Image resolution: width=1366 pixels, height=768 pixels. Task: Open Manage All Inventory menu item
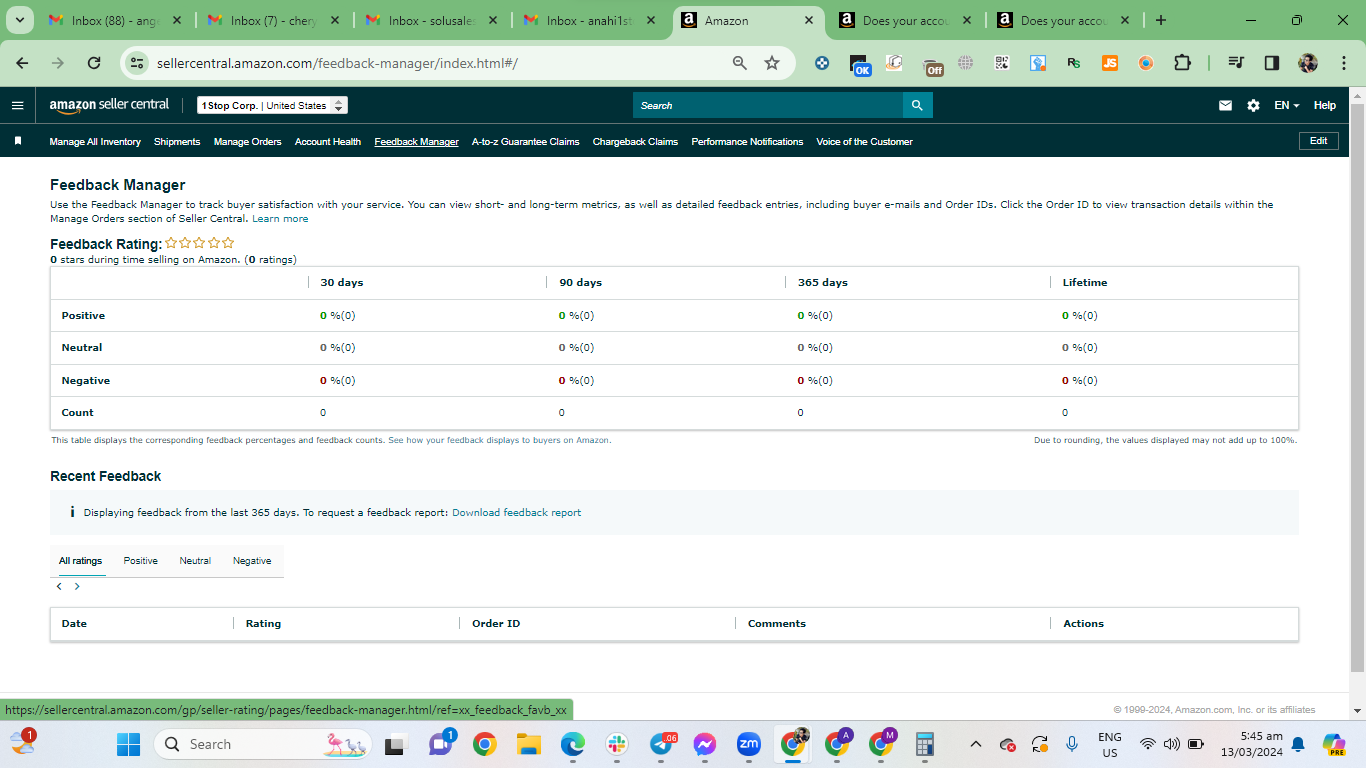[95, 142]
